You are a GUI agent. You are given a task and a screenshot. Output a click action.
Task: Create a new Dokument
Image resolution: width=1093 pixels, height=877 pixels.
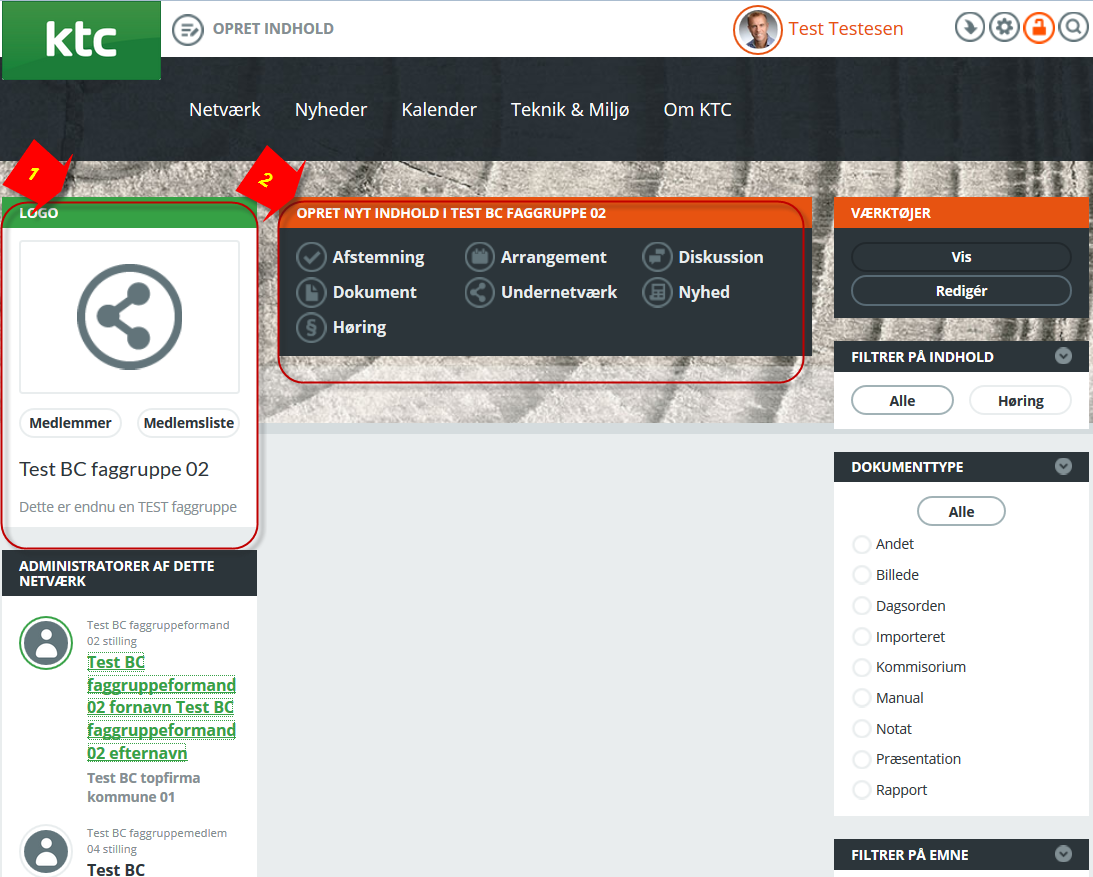point(374,292)
